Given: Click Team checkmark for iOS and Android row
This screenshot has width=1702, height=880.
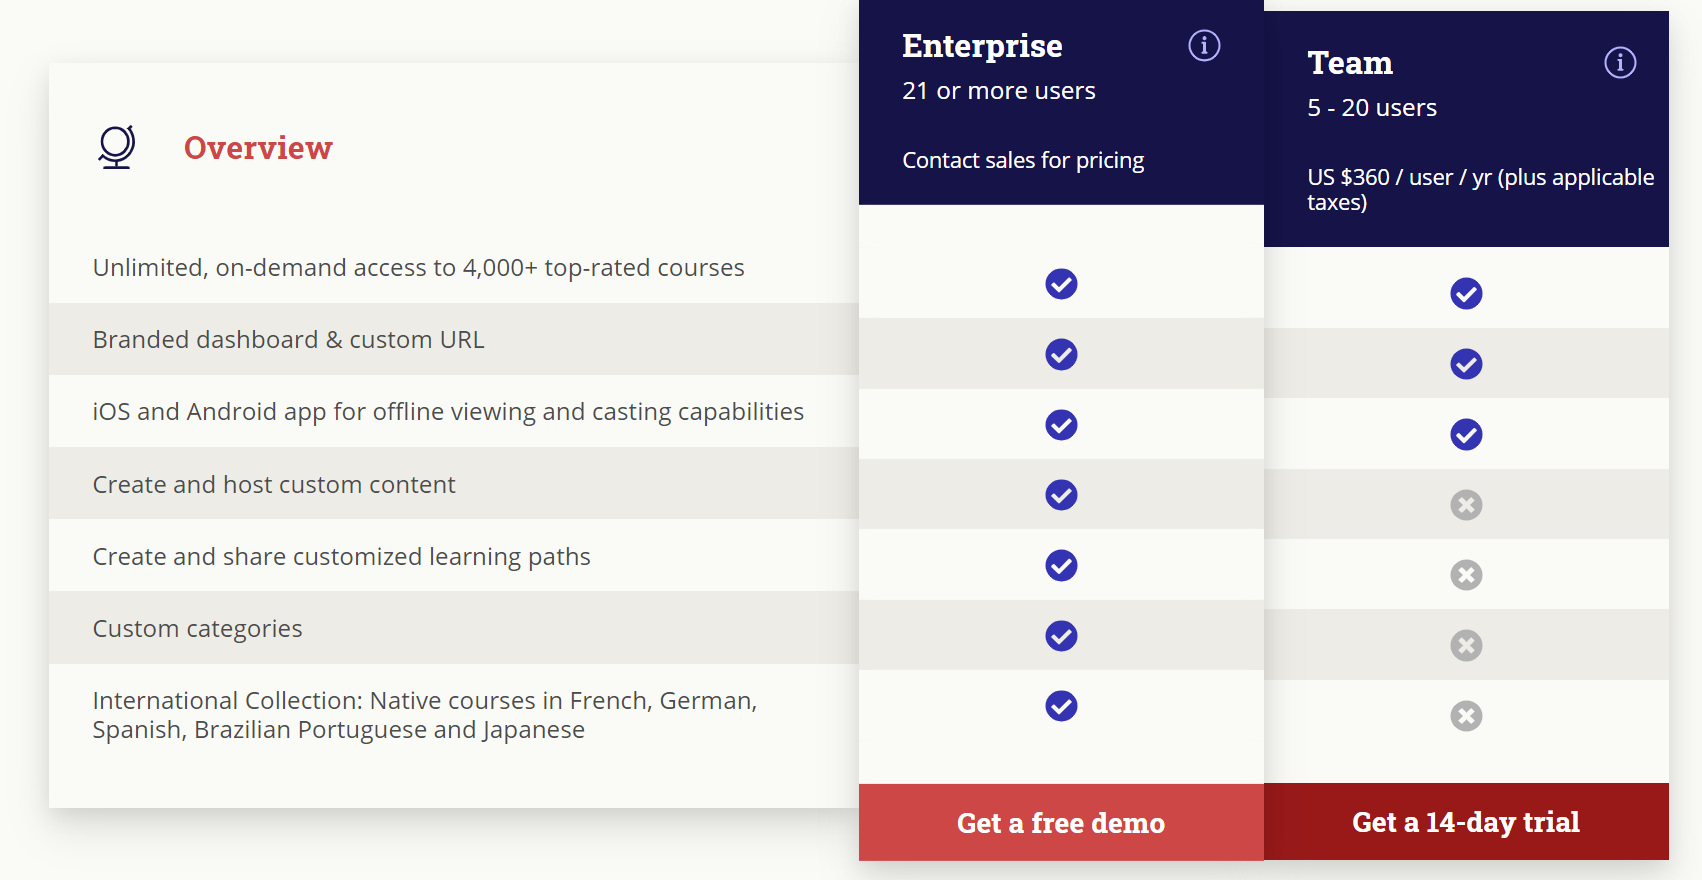Looking at the screenshot, I should click(x=1466, y=434).
